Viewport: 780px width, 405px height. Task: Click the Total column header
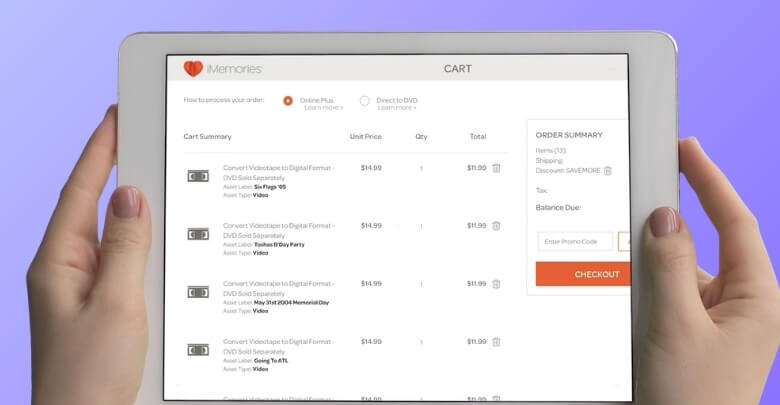(478, 137)
